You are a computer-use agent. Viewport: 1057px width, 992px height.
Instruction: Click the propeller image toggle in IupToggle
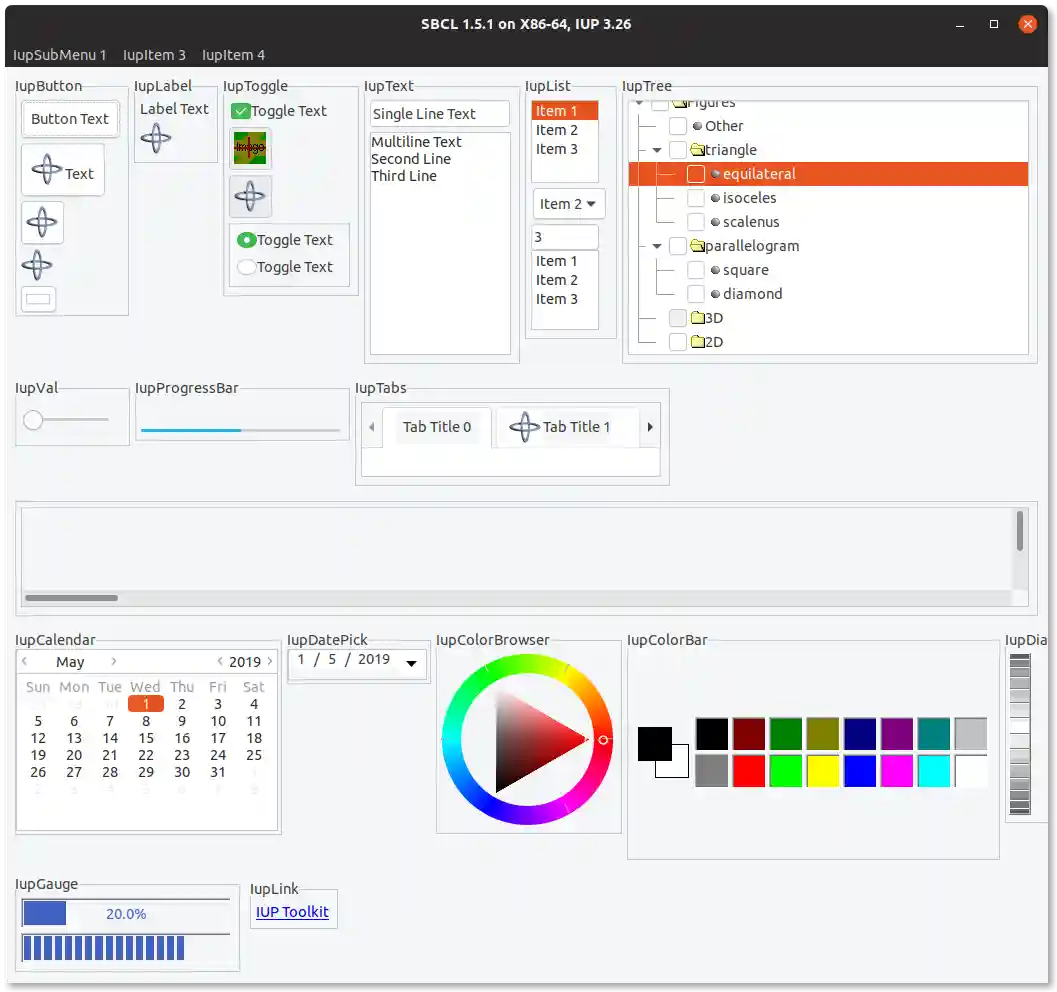[x=249, y=148]
